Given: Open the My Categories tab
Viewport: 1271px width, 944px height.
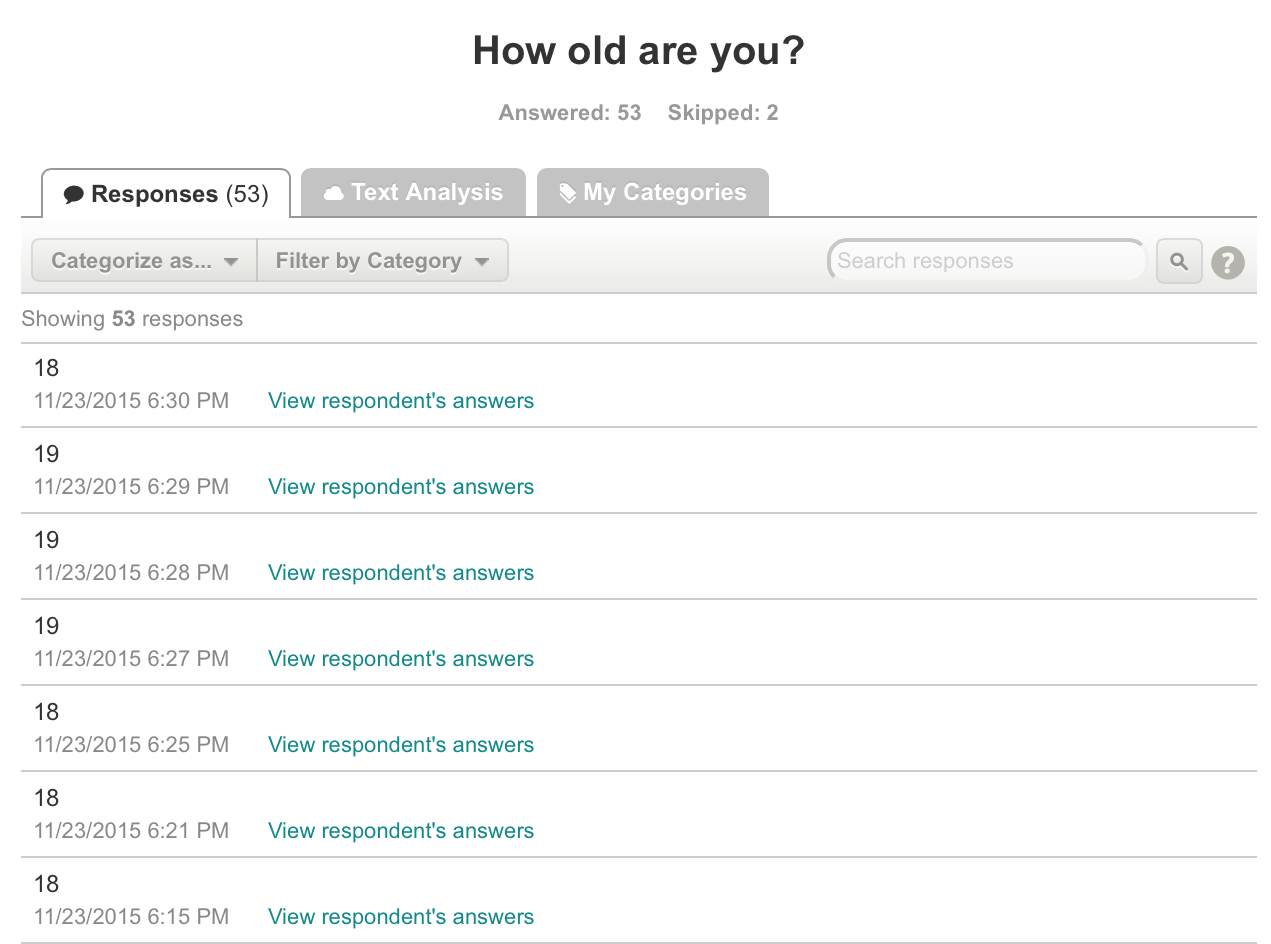Looking at the screenshot, I should coord(652,193).
